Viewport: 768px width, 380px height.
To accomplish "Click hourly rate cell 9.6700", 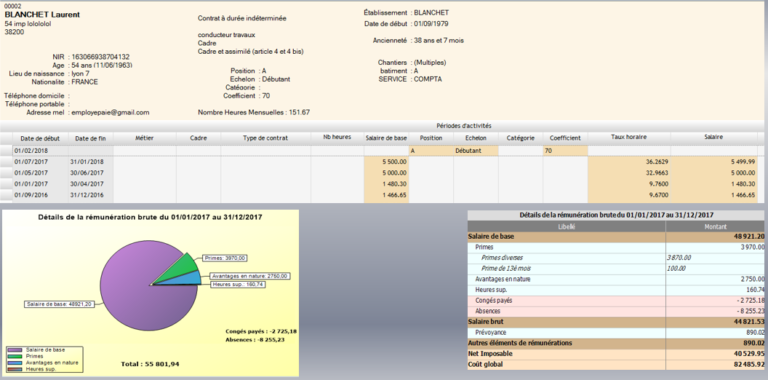I will click(x=629, y=195).
